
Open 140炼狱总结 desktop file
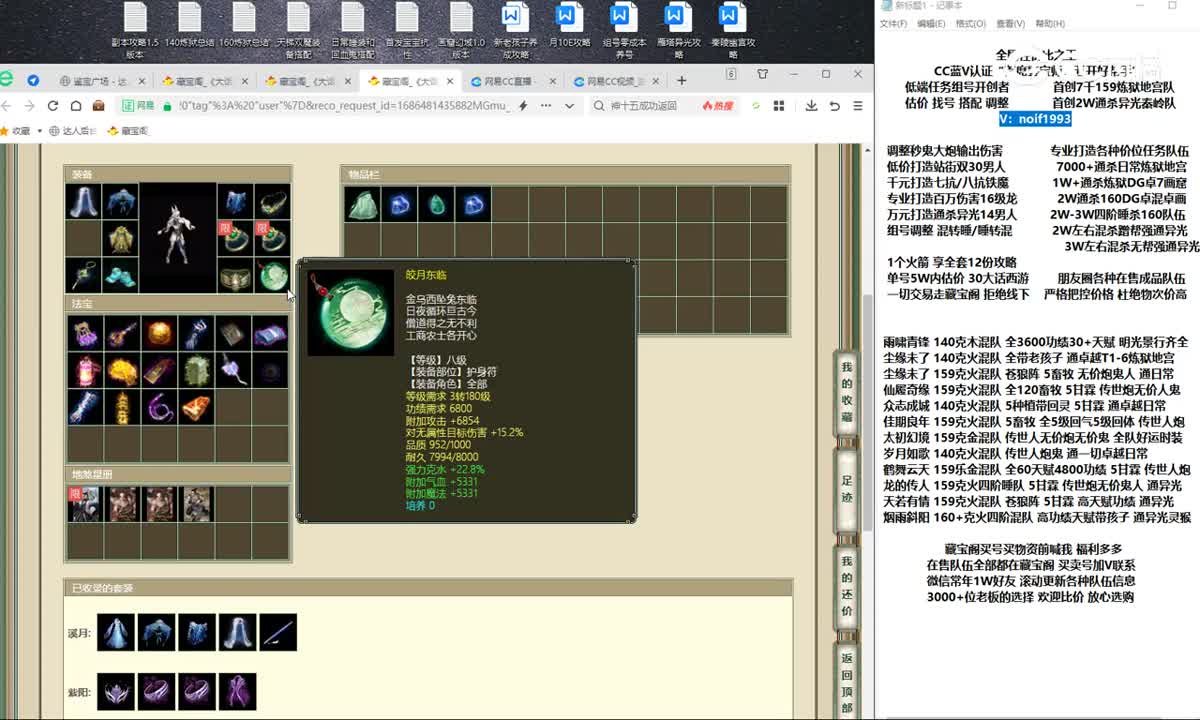189,26
